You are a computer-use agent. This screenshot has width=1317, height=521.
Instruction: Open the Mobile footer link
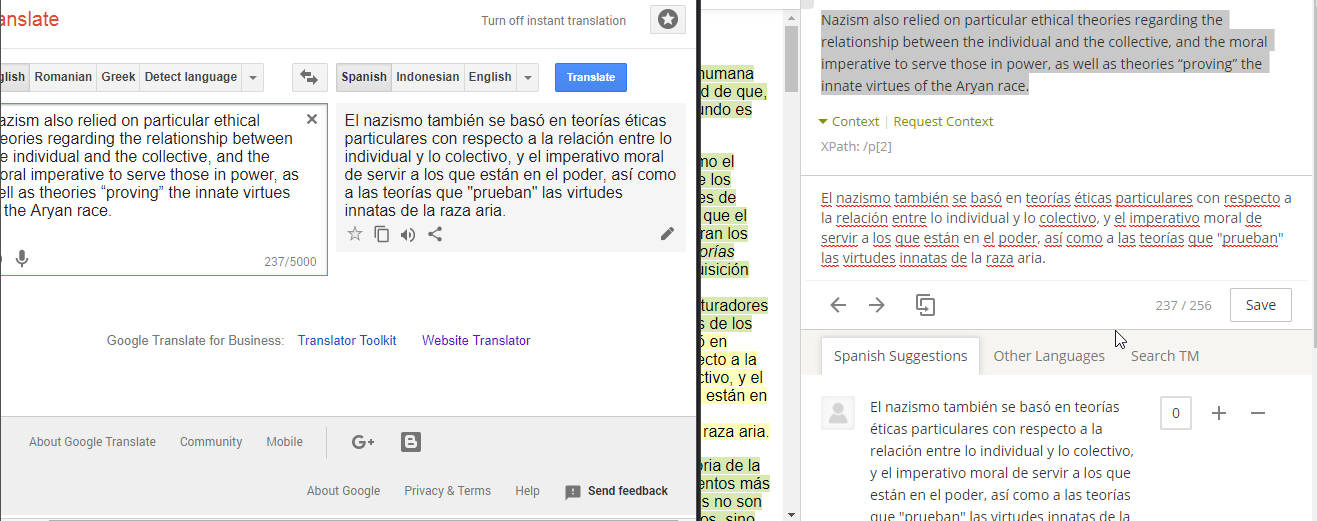pos(284,442)
